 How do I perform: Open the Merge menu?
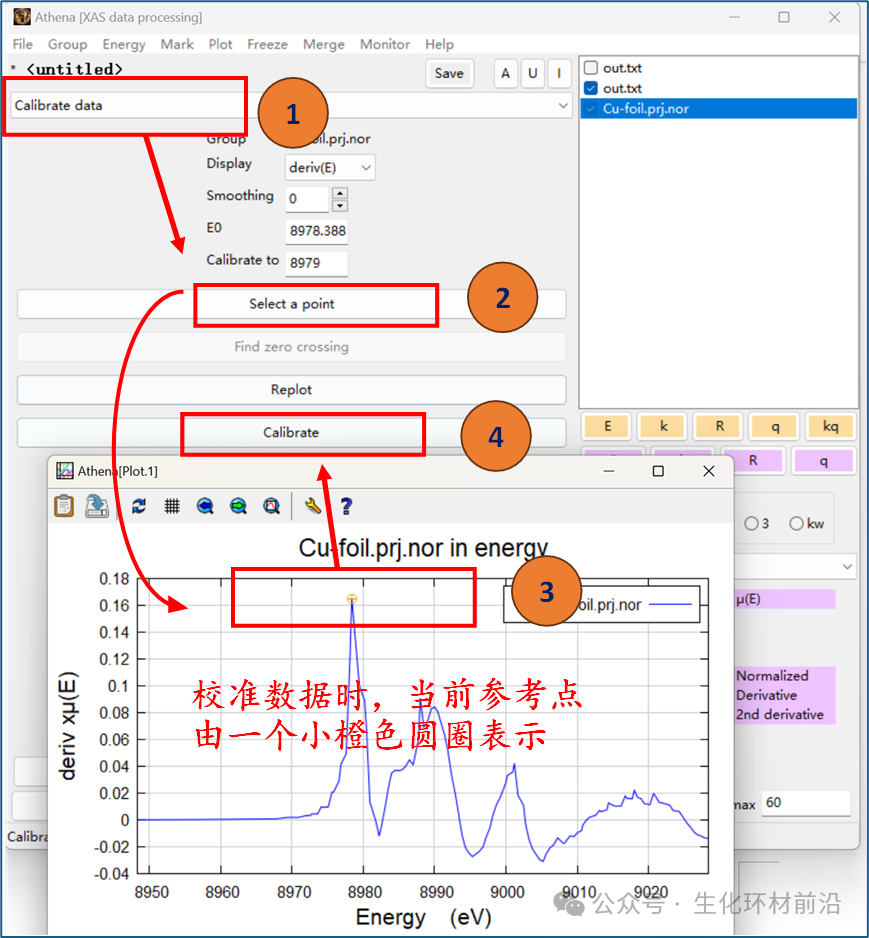[324, 44]
